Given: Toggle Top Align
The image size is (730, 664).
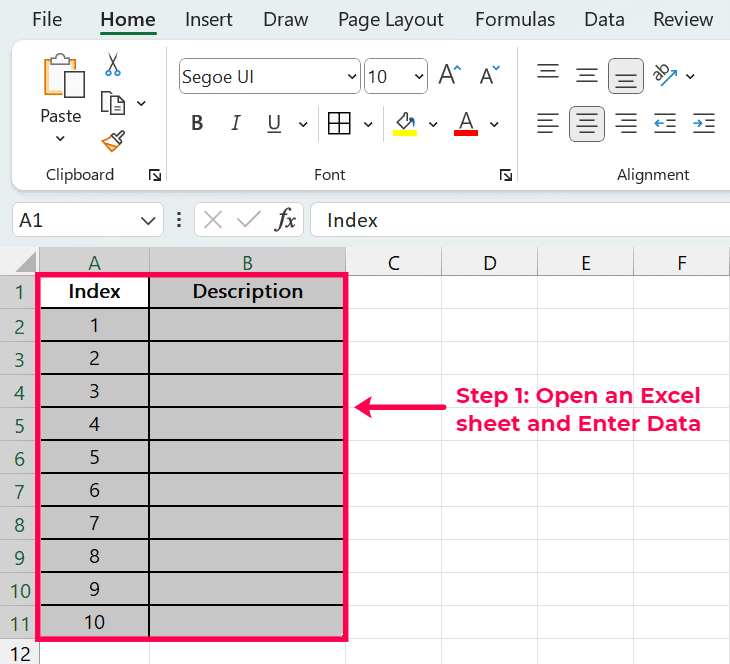Looking at the screenshot, I should coord(548,71).
